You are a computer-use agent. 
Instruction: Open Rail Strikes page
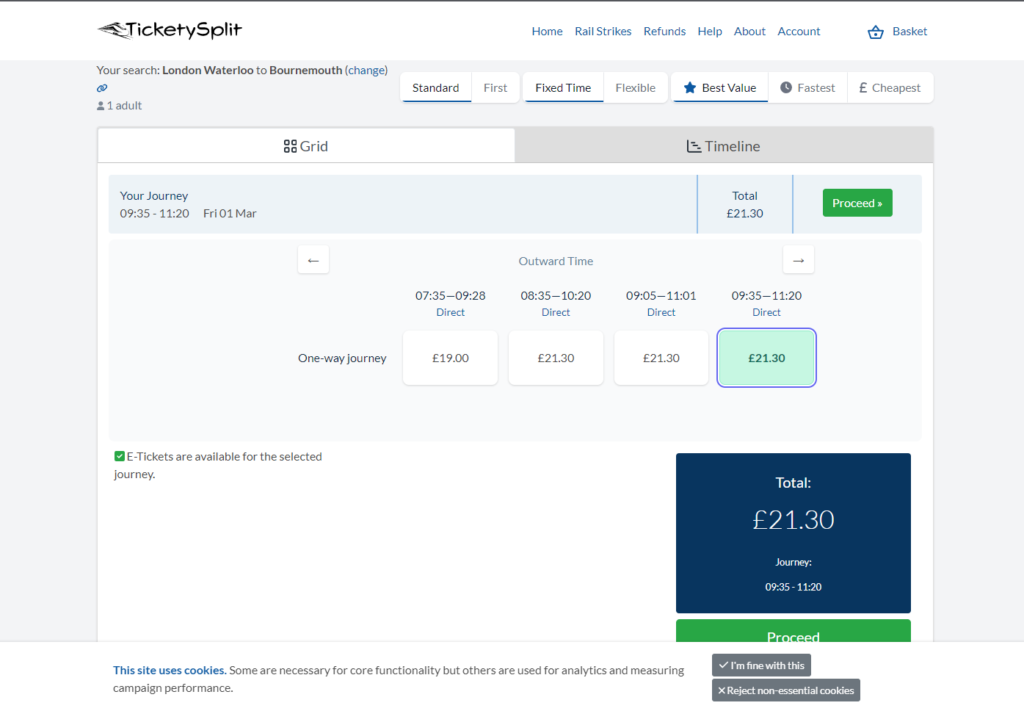[x=603, y=31]
